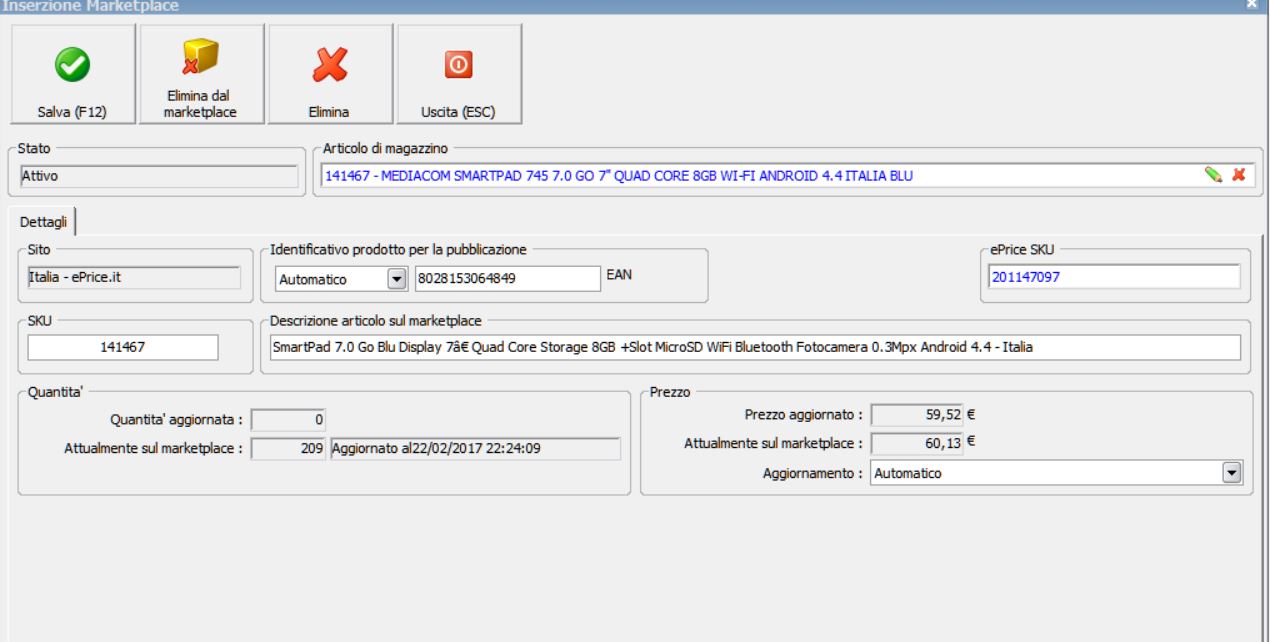
Task: Click the marketplace quantity field showing 209
Action: point(288,448)
